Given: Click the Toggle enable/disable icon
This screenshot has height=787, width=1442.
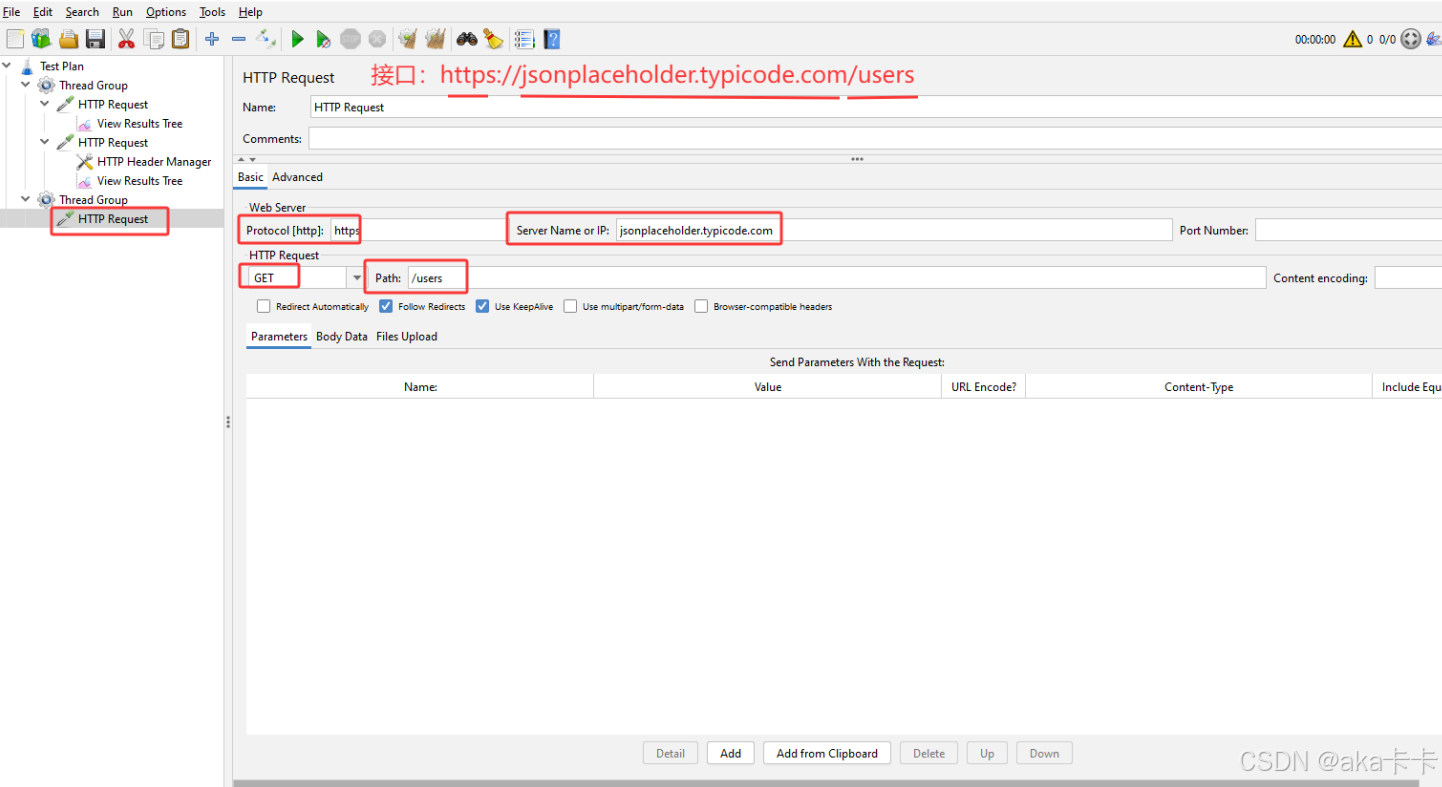Looking at the screenshot, I should [265, 39].
